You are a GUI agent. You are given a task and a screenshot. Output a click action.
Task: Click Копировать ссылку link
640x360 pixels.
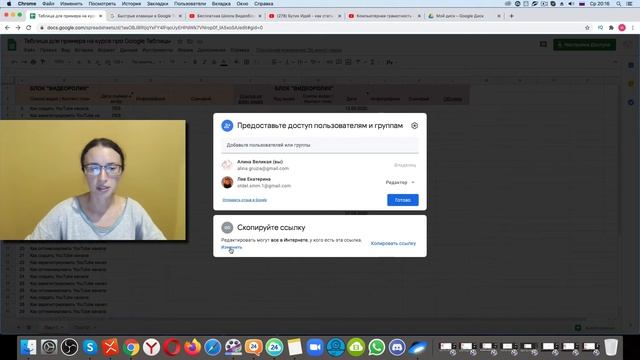click(x=393, y=243)
